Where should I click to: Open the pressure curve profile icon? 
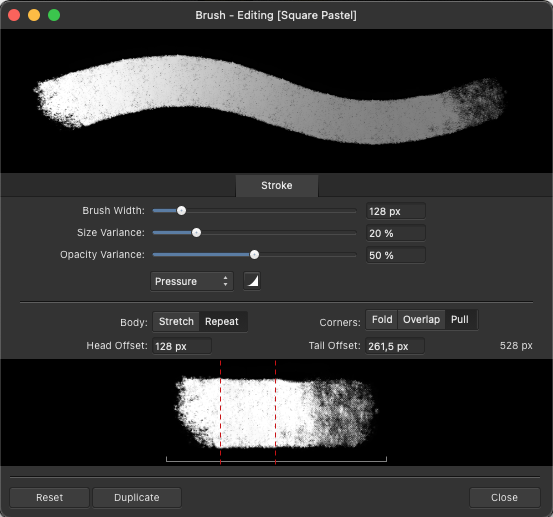tap(252, 281)
